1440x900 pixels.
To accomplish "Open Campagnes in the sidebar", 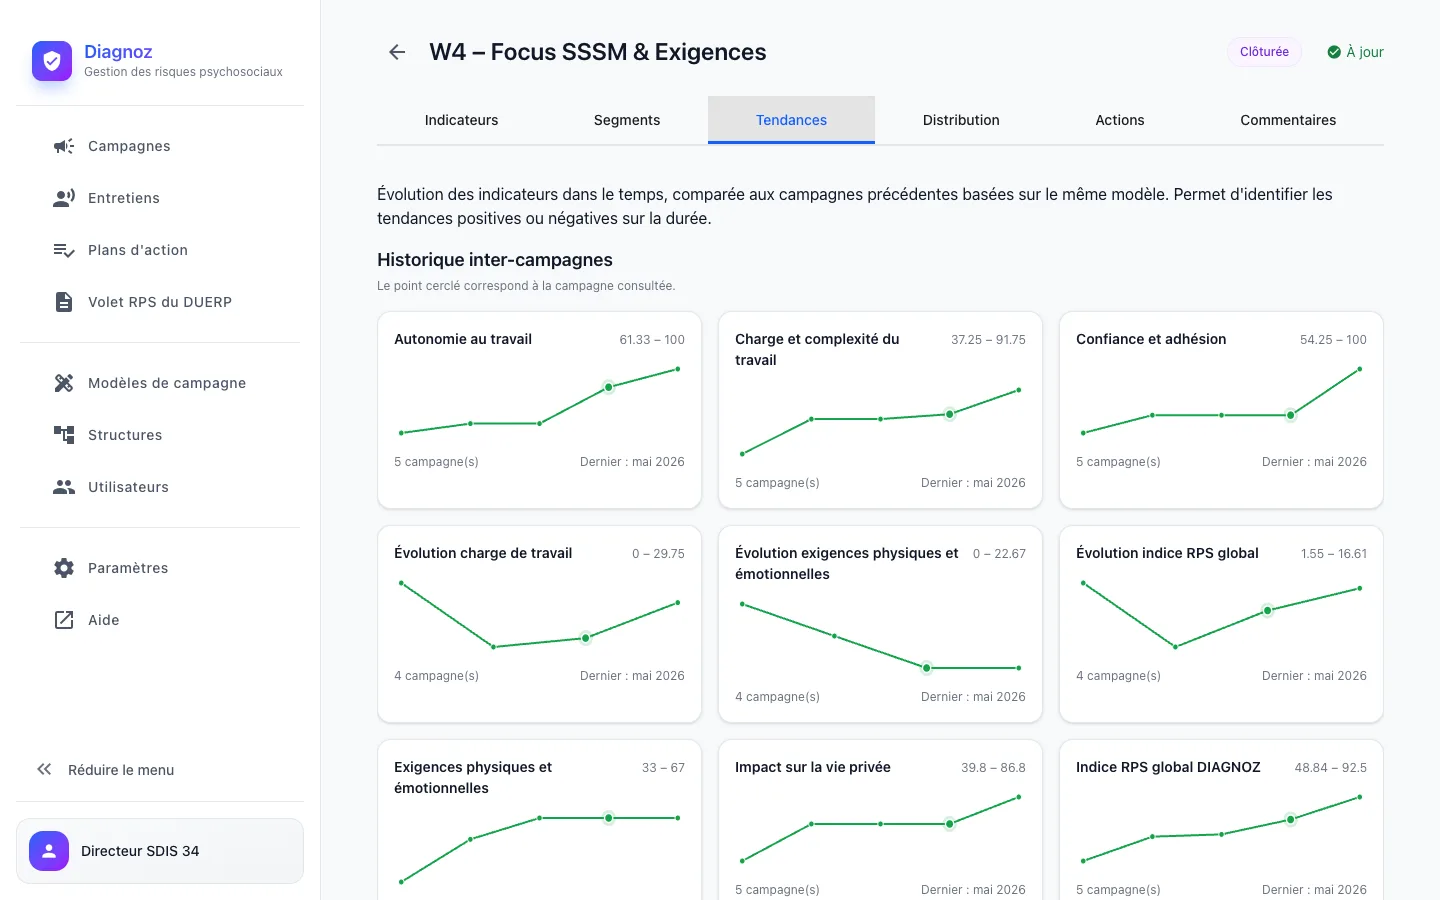I will coord(160,146).
